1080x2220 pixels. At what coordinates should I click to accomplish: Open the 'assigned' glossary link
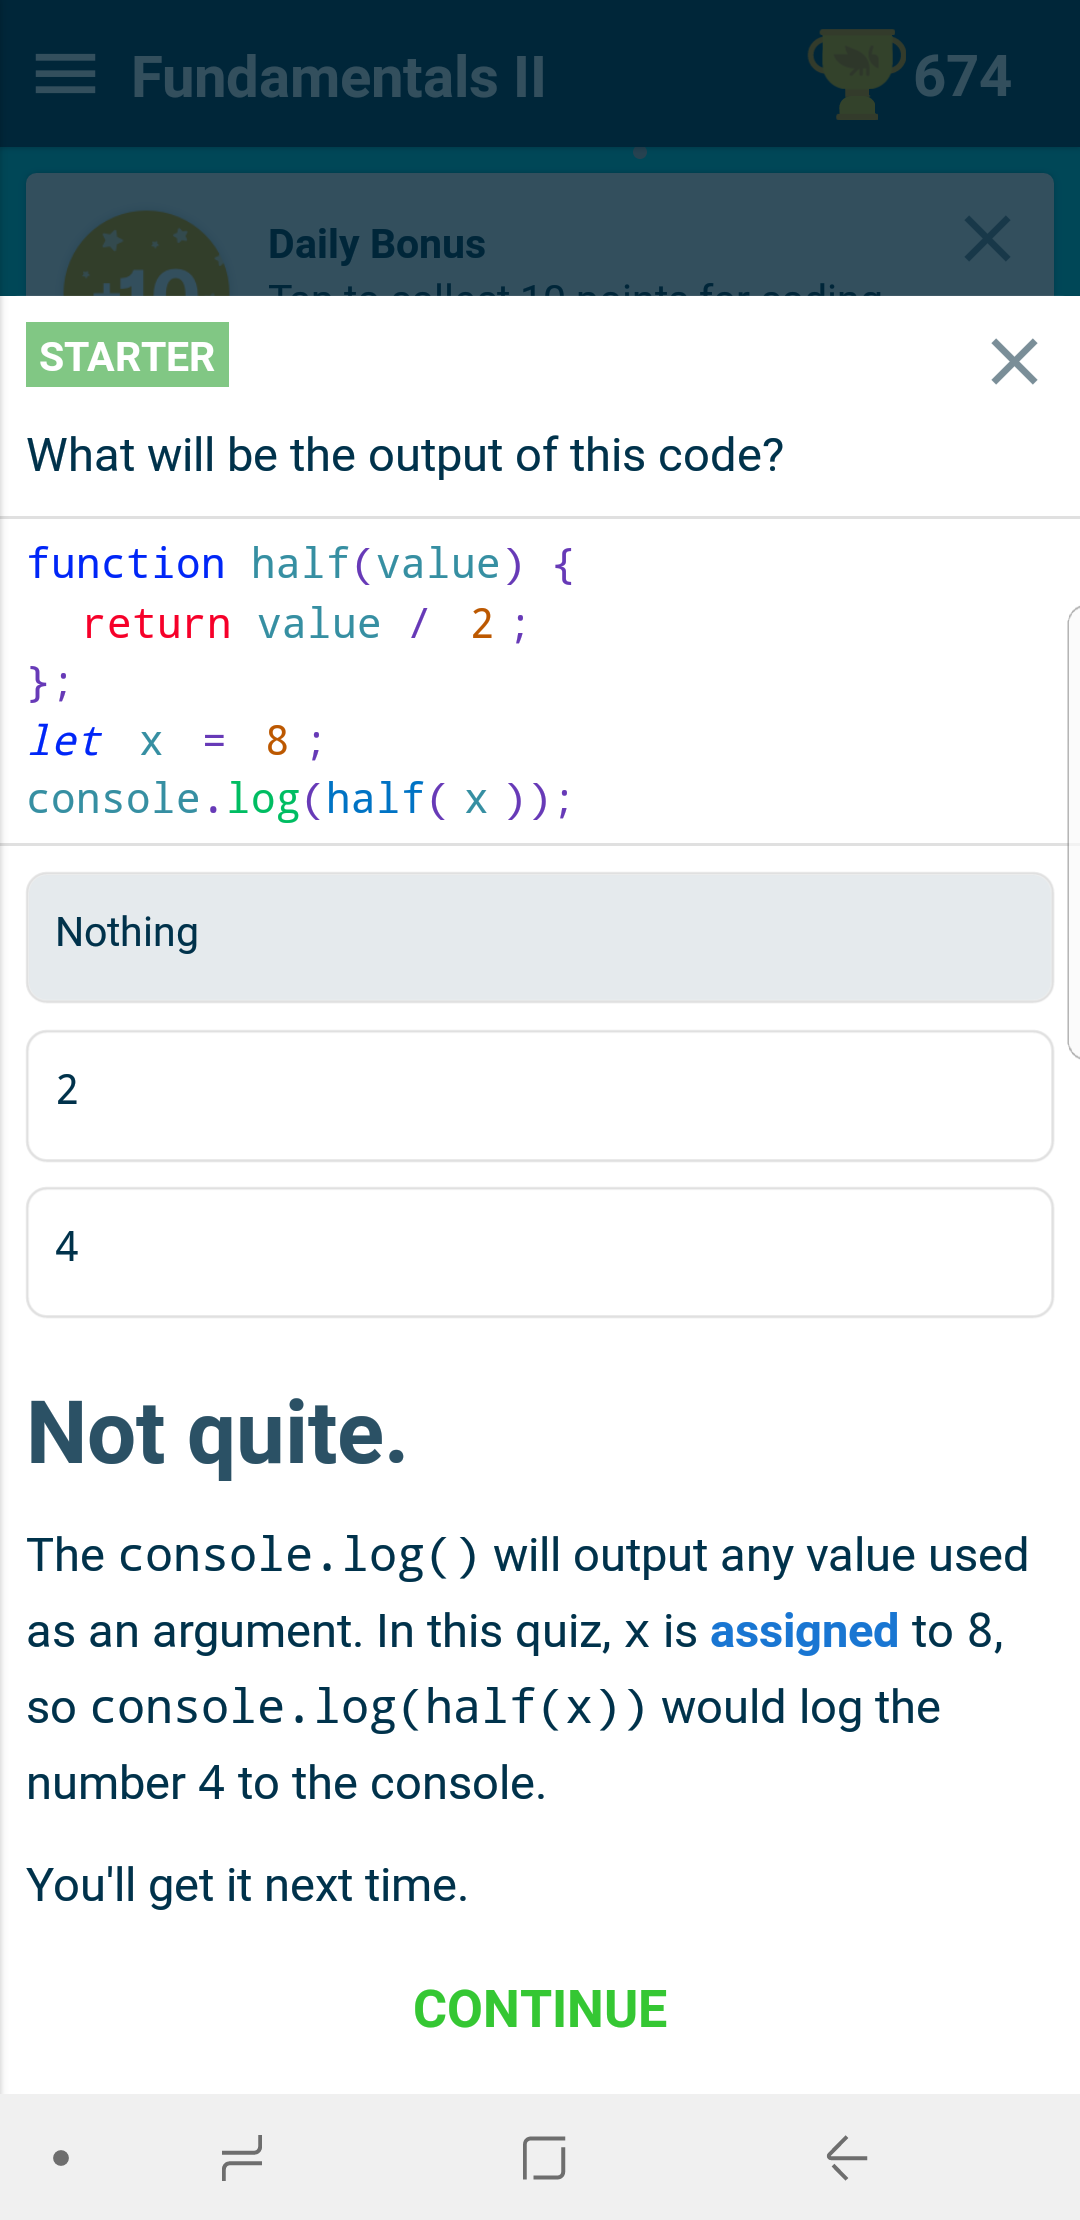coord(804,1631)
